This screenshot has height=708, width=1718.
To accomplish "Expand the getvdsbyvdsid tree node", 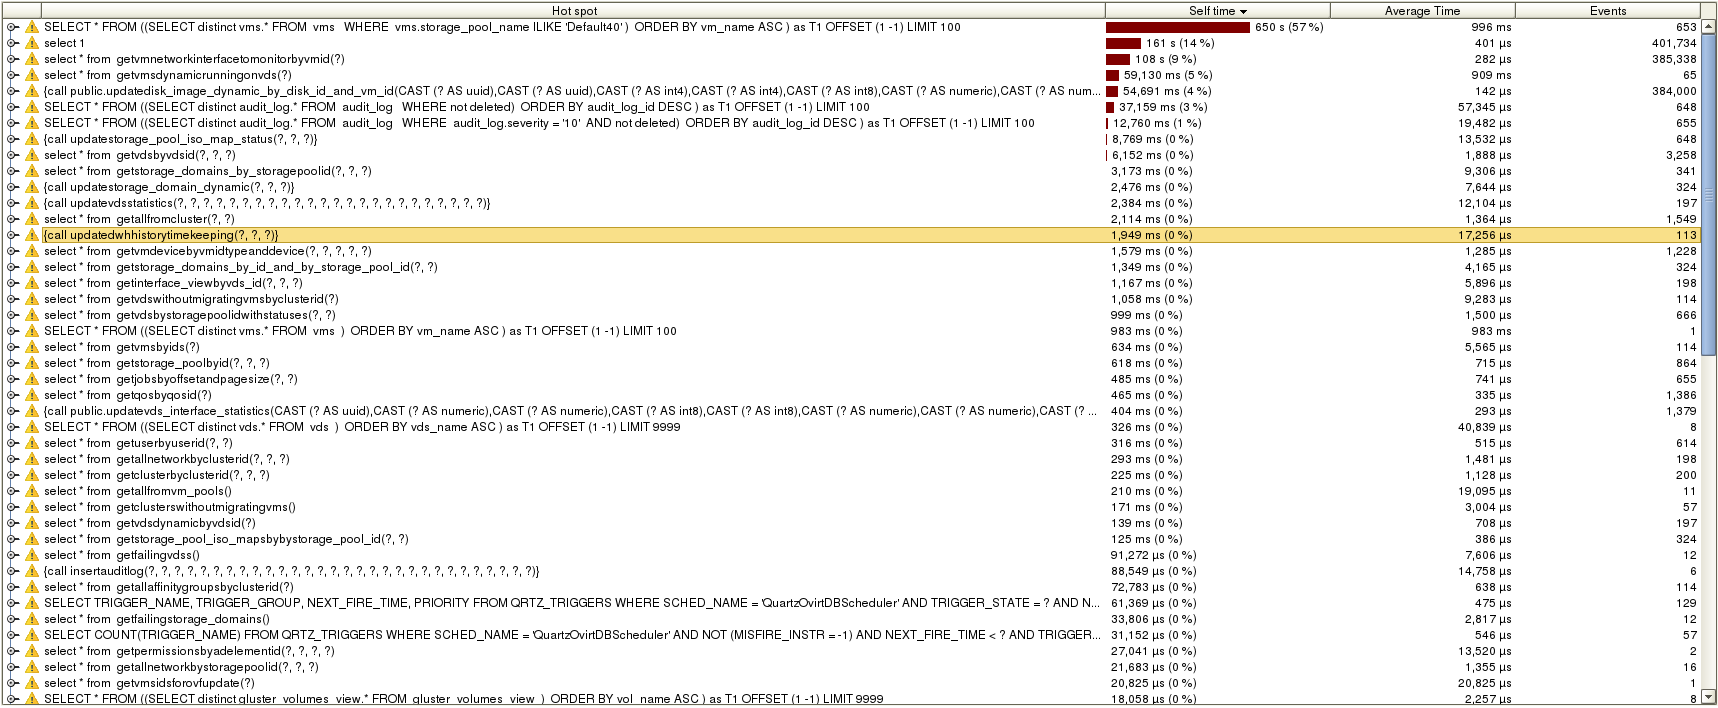I will tap(12, 155).
